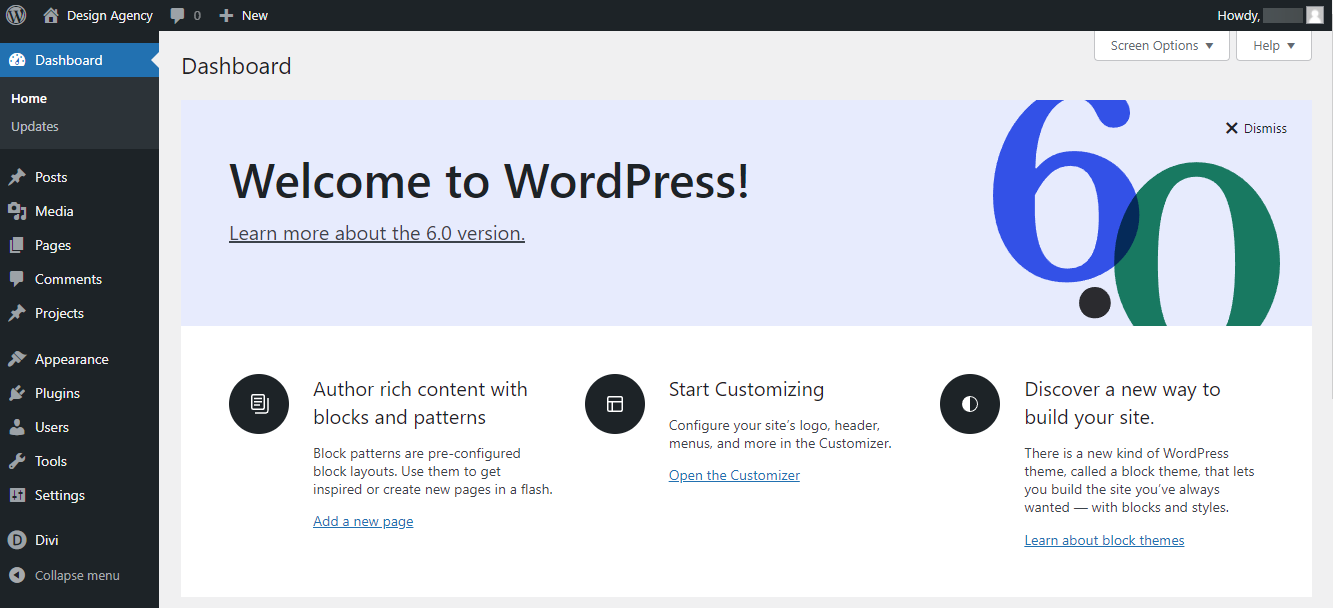Open the Plugins menu
Screen dimensions: 1333x608
(x=57, y=393)
